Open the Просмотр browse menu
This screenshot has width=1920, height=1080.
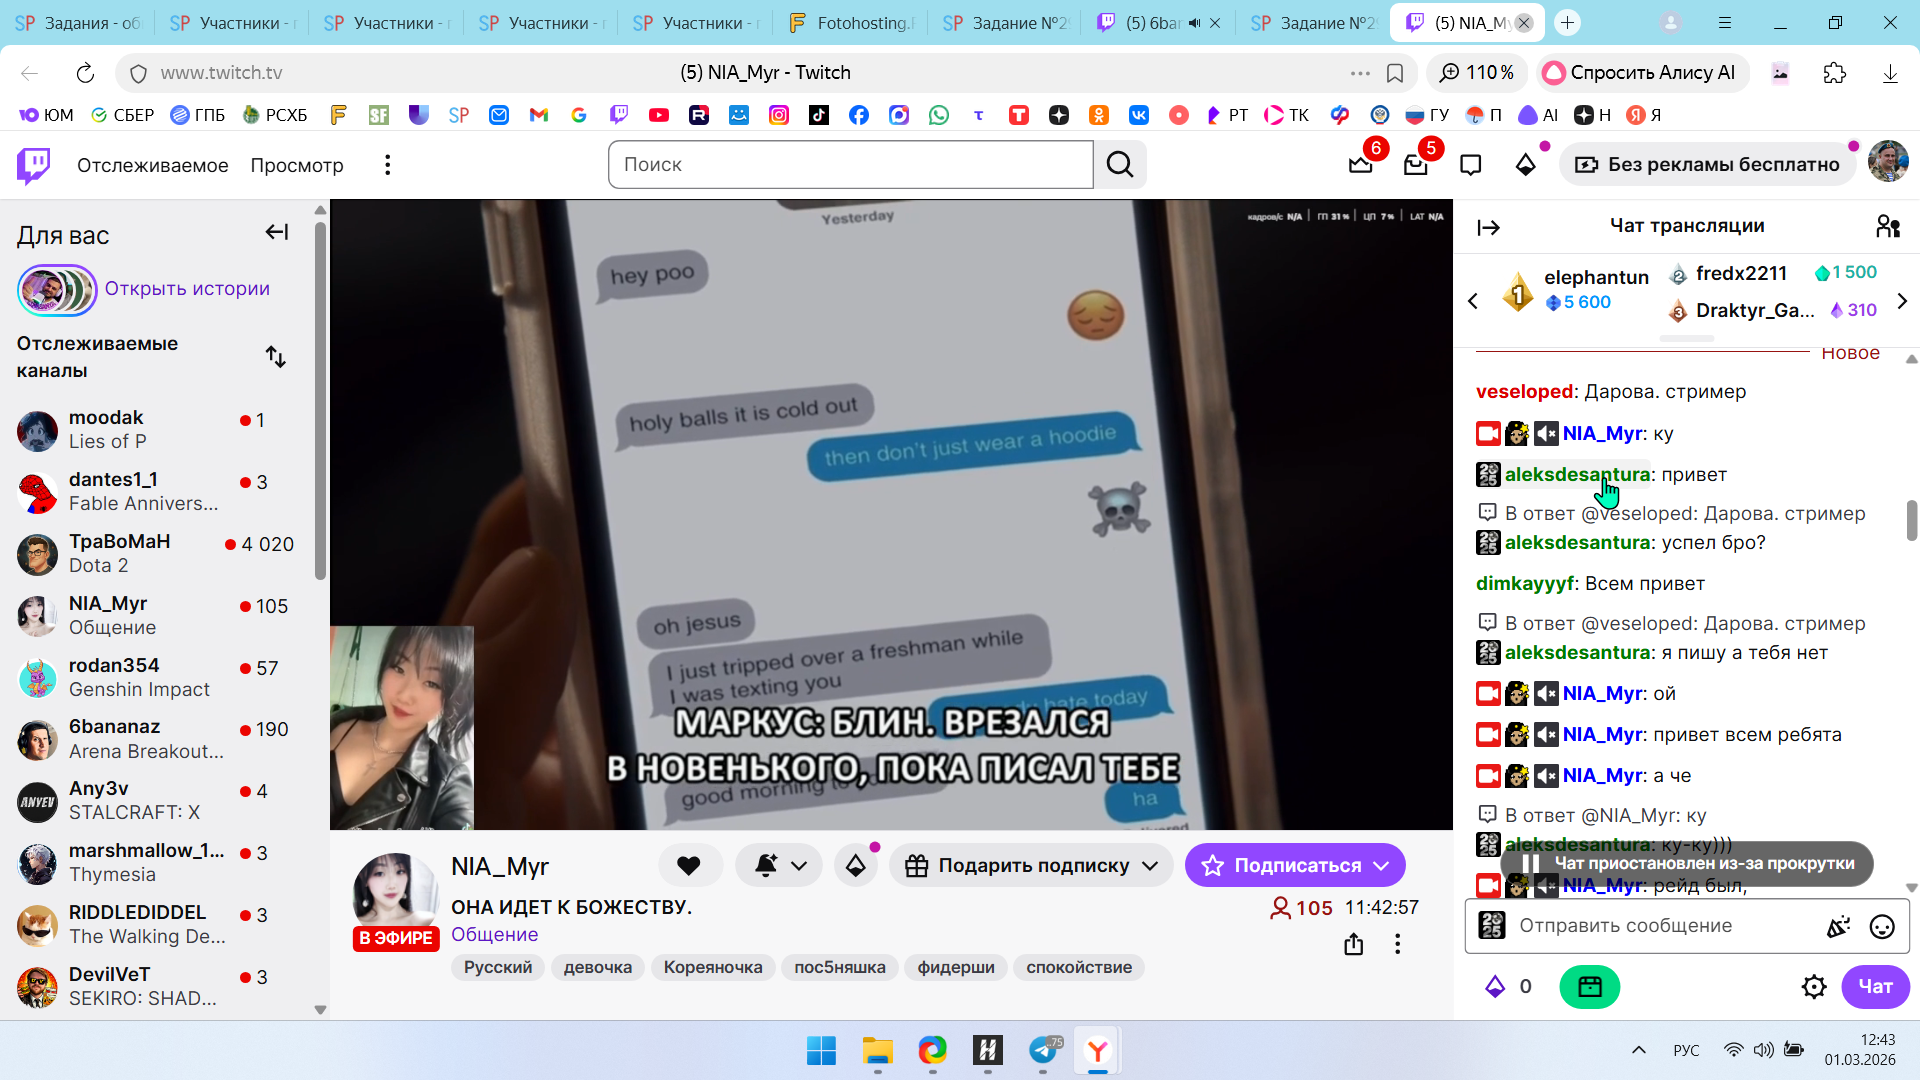coord(297,165)
